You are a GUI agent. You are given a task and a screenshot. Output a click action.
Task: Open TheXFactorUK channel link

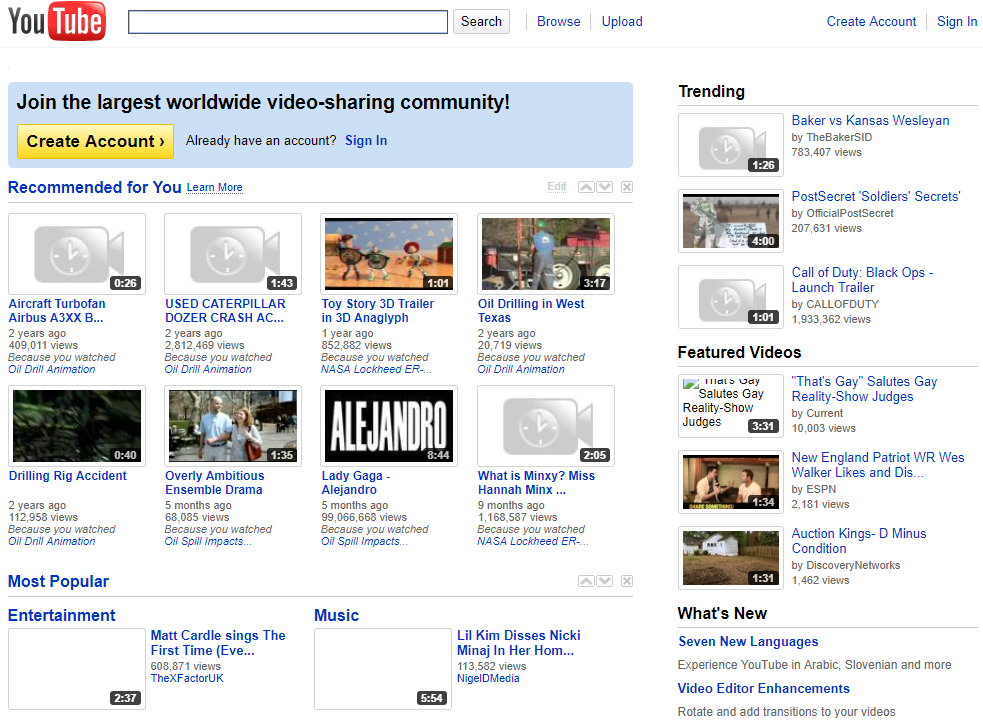point(187,678)
